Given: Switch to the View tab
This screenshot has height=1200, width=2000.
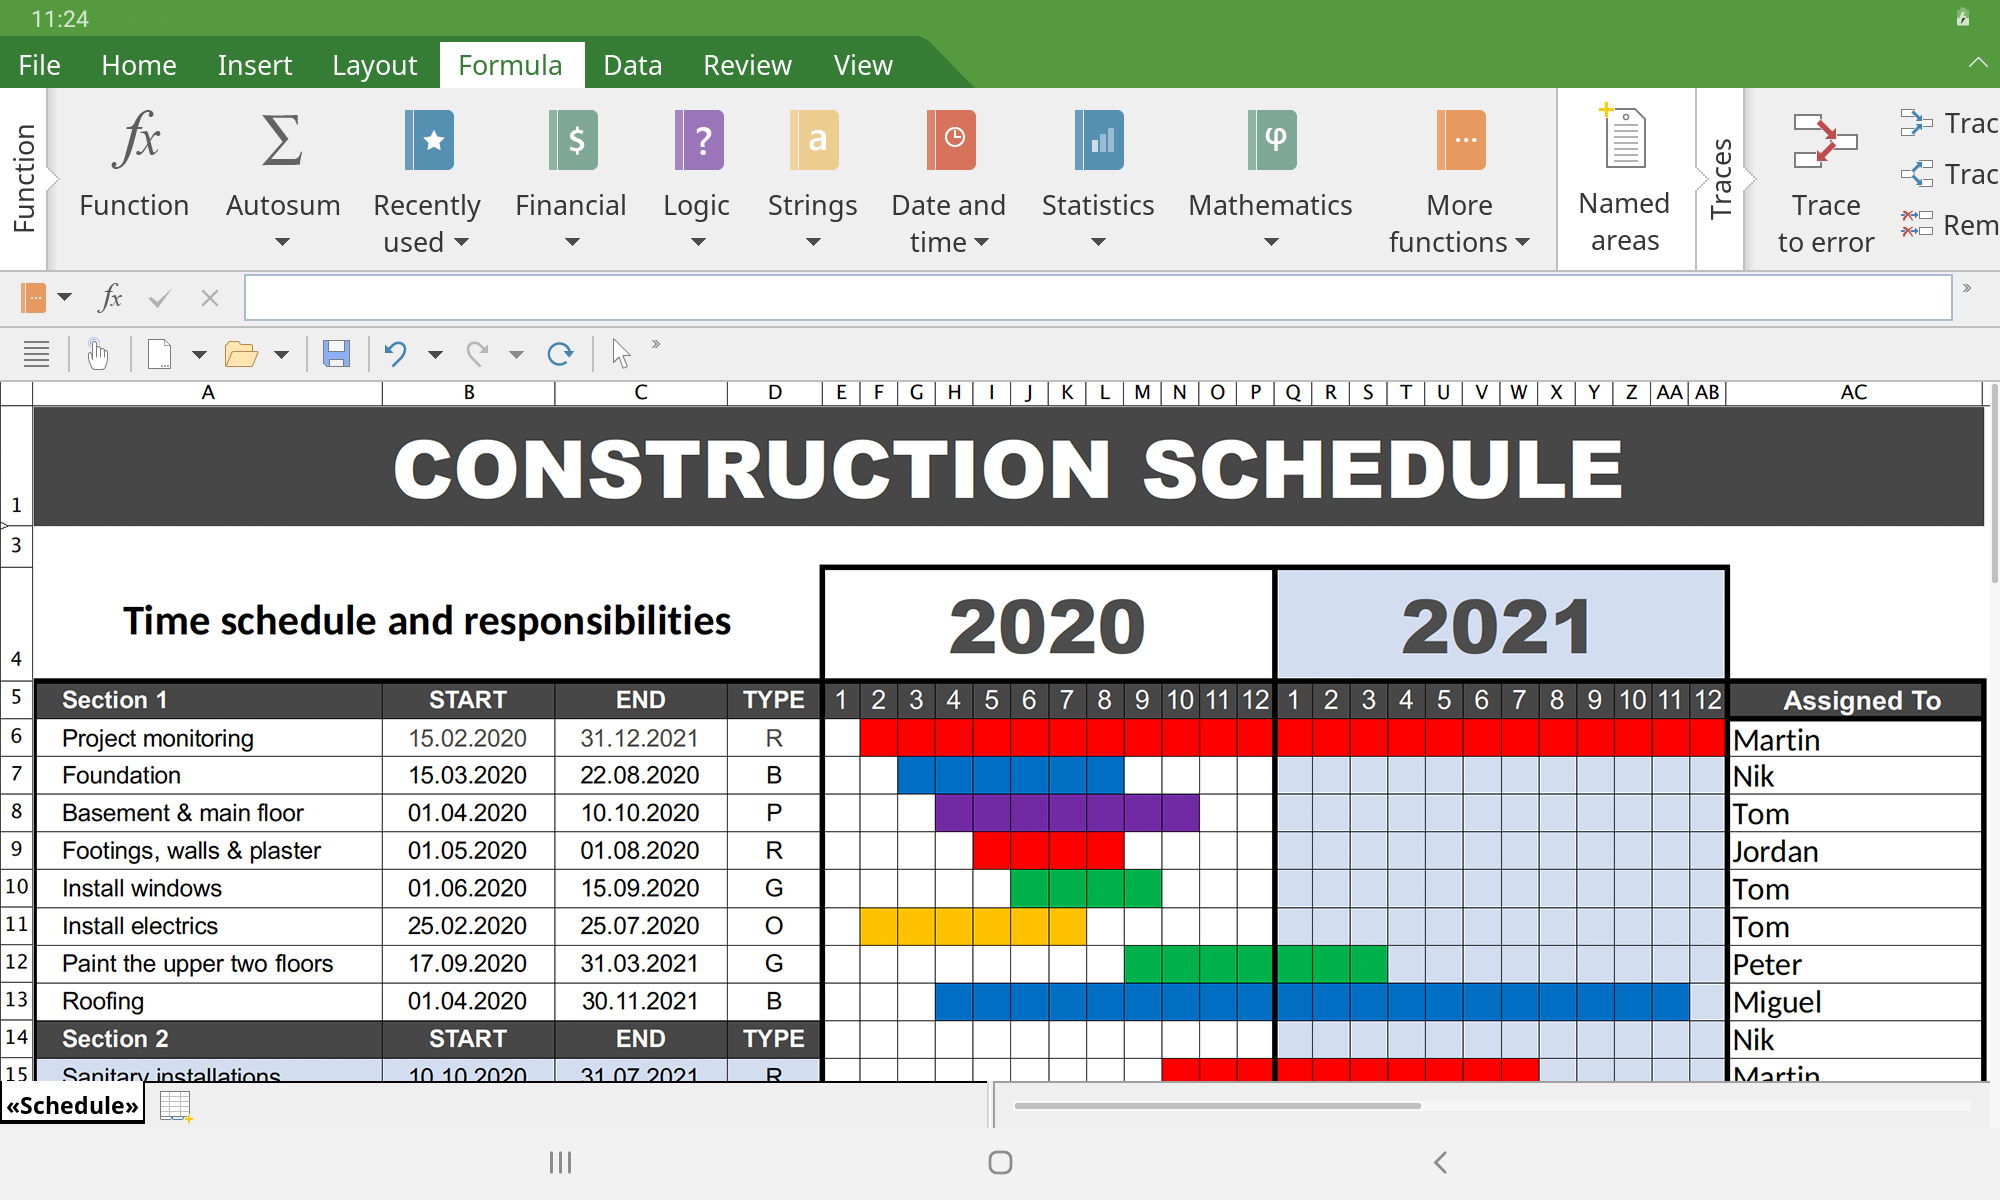Looking at the screenshot, I should (x=863, y=65).
